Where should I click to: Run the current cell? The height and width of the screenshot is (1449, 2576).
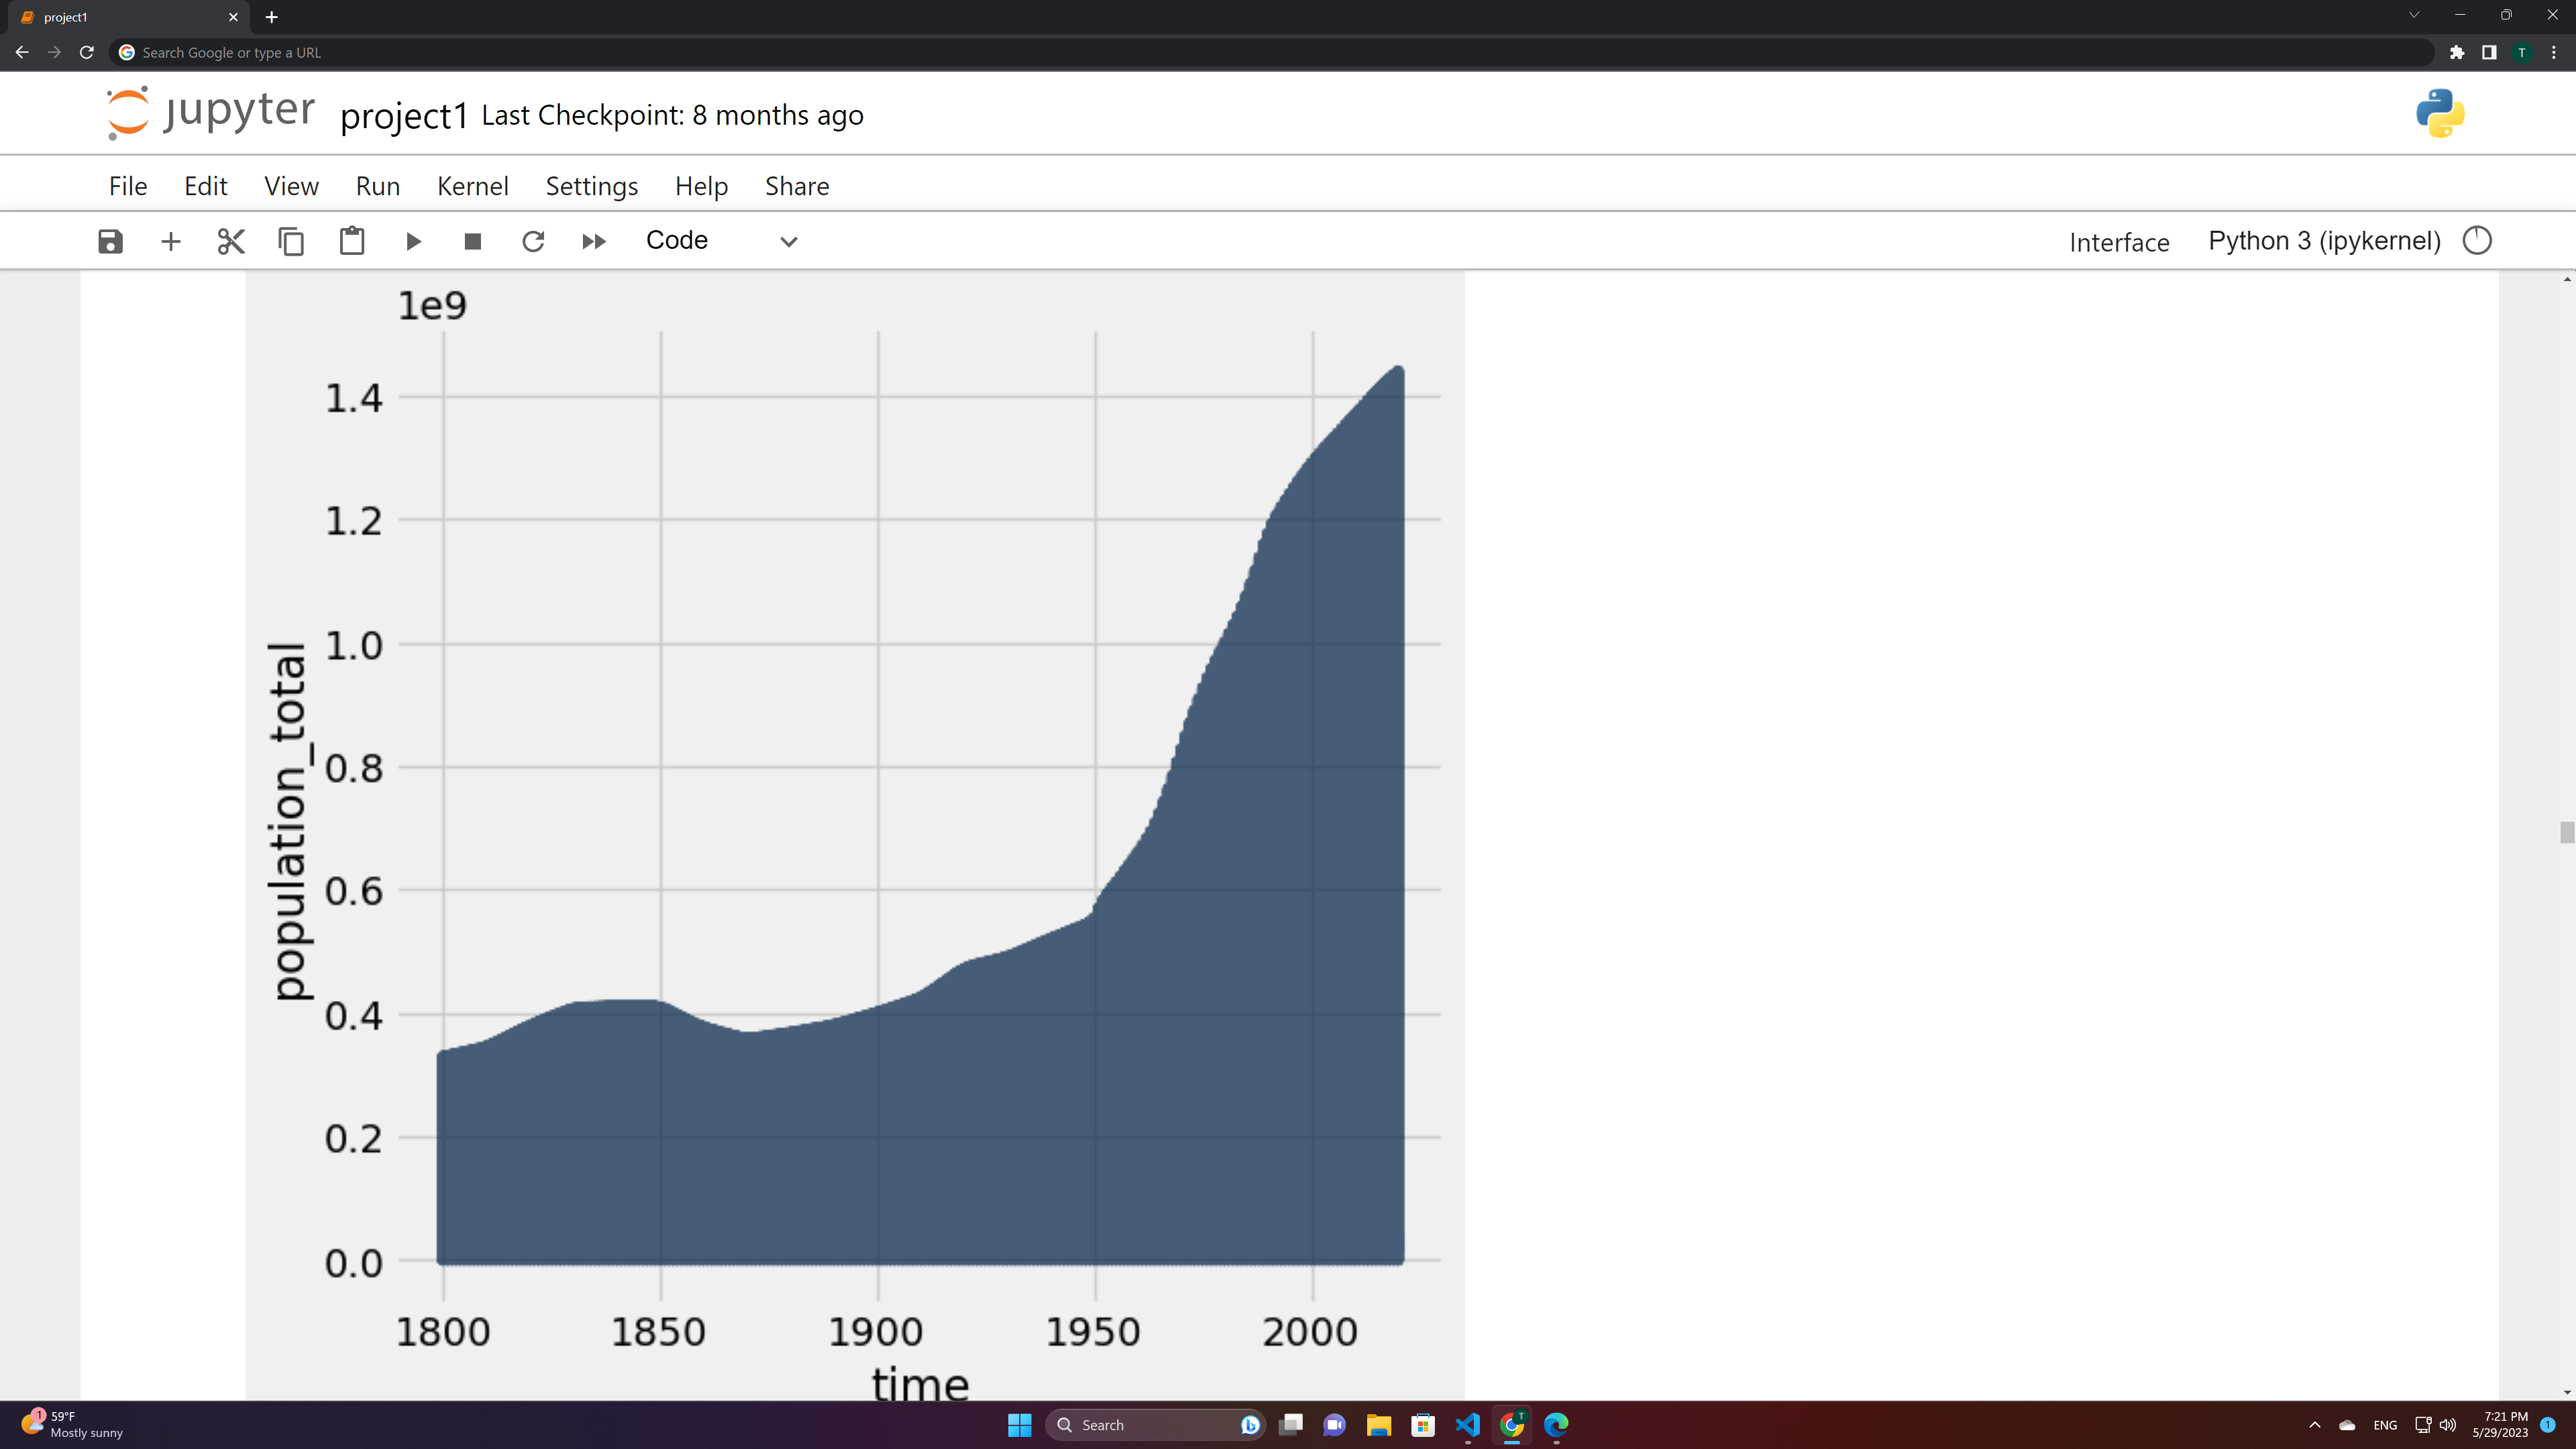click(413, 241)
